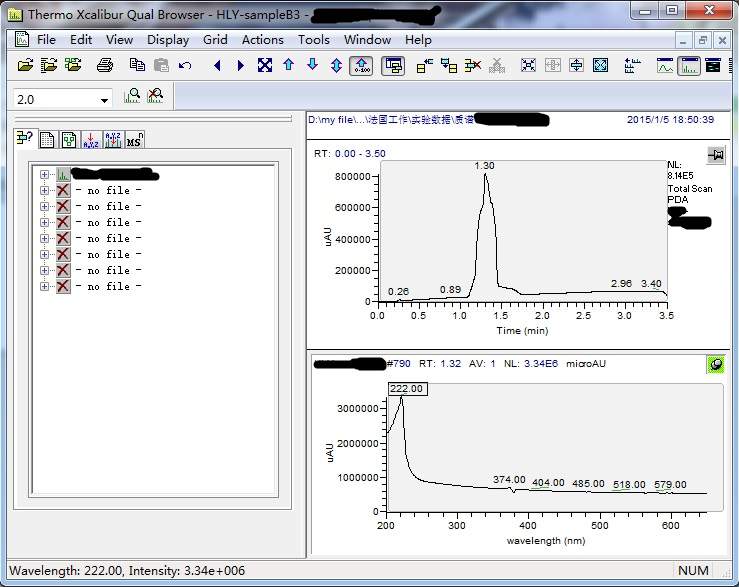The image size is (739, 587).
Task: Toggle the pin on spectrum pane
Action: pyautogui.click(x=716, y=365)
